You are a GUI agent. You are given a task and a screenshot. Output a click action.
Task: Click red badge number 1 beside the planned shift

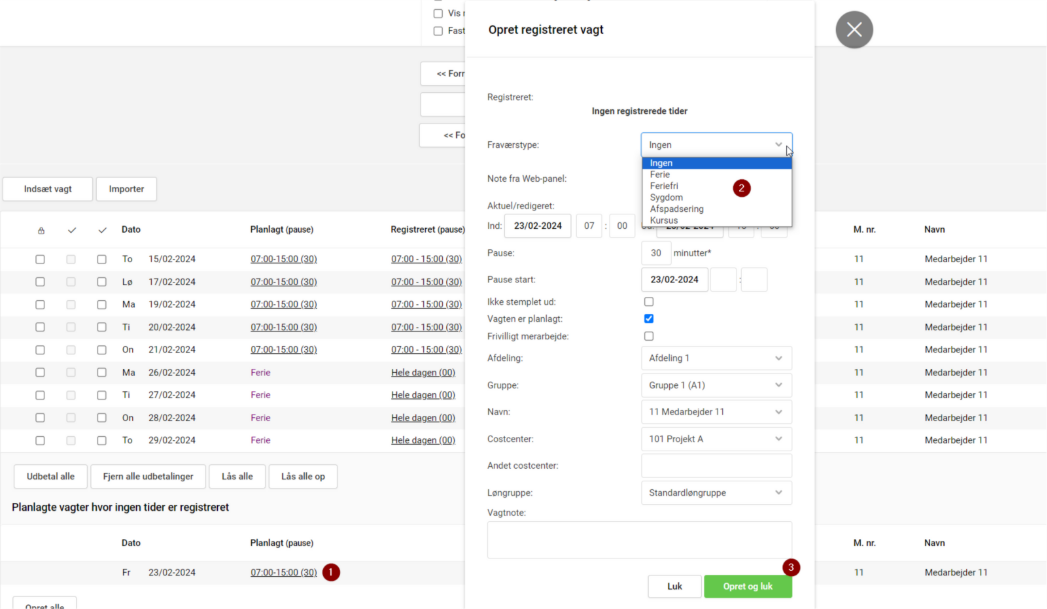coord(330,571)
